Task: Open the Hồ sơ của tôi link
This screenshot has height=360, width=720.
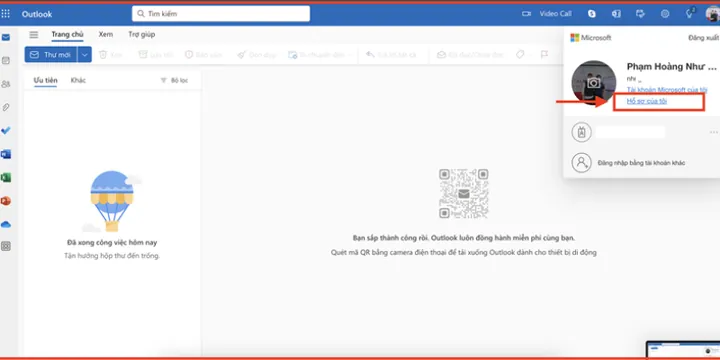Action: 647,101
